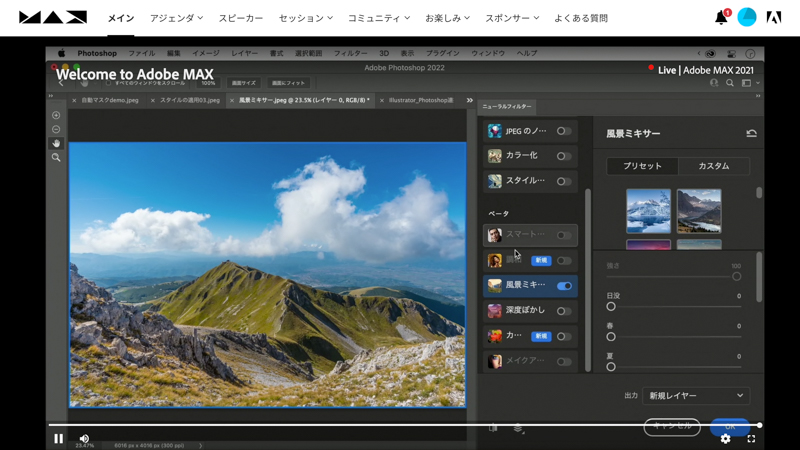This screenshot has height=450, width=800.
Task: Open the blue user profile avatar
Action: 747,17
